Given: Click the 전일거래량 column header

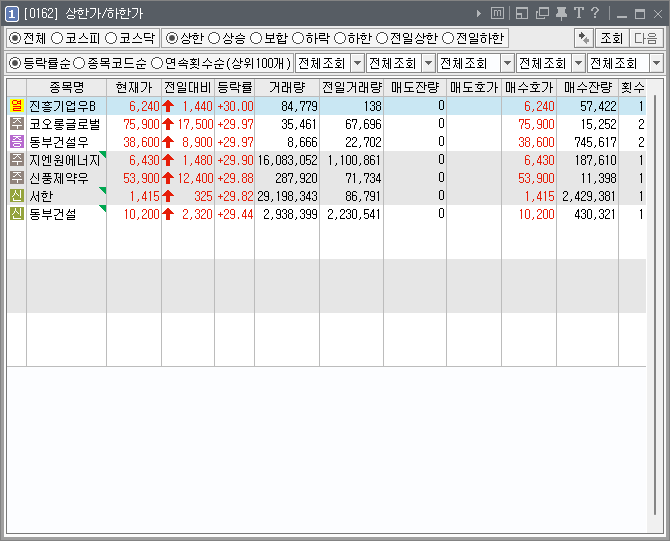Looking at the screenshot, I should (351, 88).
